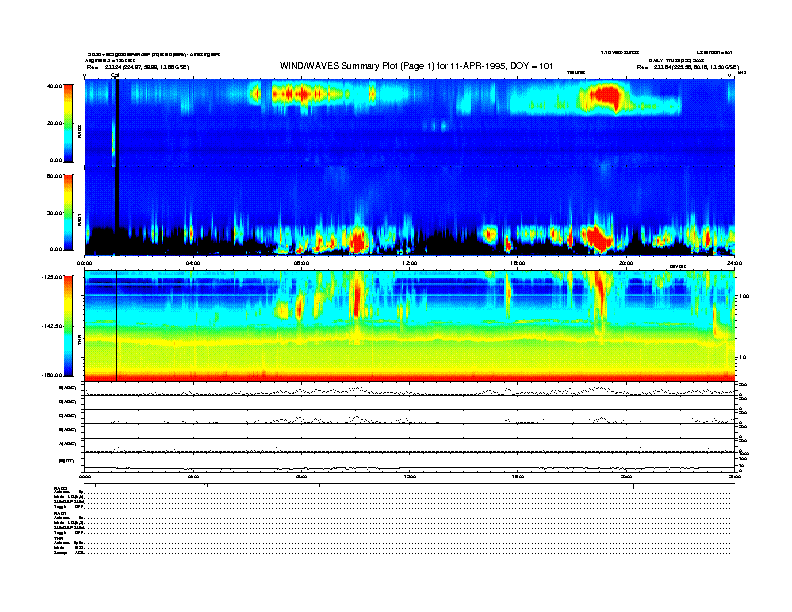This screenshot has height=612, width=792.
Task: Click the RAD2 color scale bar
Action: click(68, 123)
